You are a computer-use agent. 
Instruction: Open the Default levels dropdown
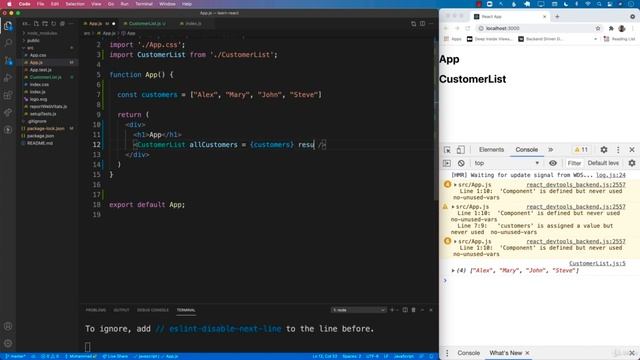(x=604, y=163)
